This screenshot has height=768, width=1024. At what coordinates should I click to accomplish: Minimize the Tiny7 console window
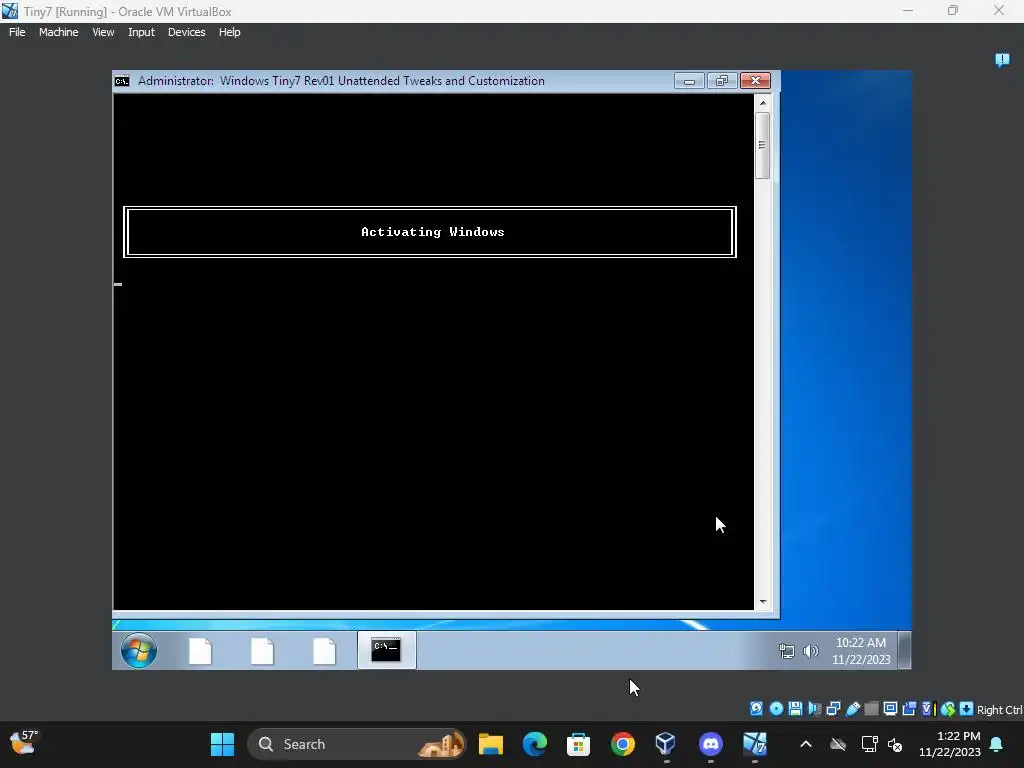click(689, 81)
